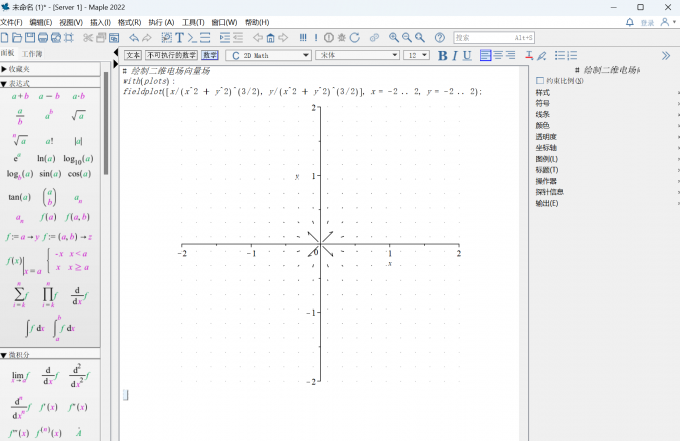This screenshot has height=441, width=680.
Task: Change the text font color
Action: pos(529,56)
